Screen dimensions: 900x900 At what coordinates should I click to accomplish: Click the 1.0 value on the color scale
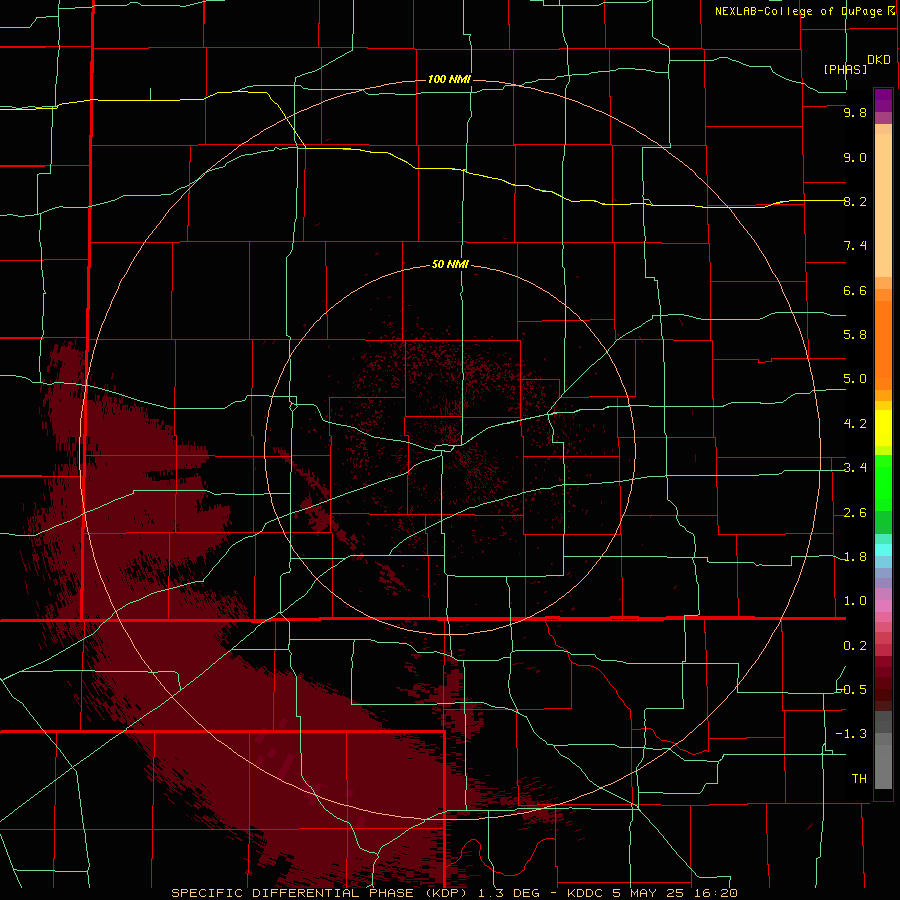855,601
